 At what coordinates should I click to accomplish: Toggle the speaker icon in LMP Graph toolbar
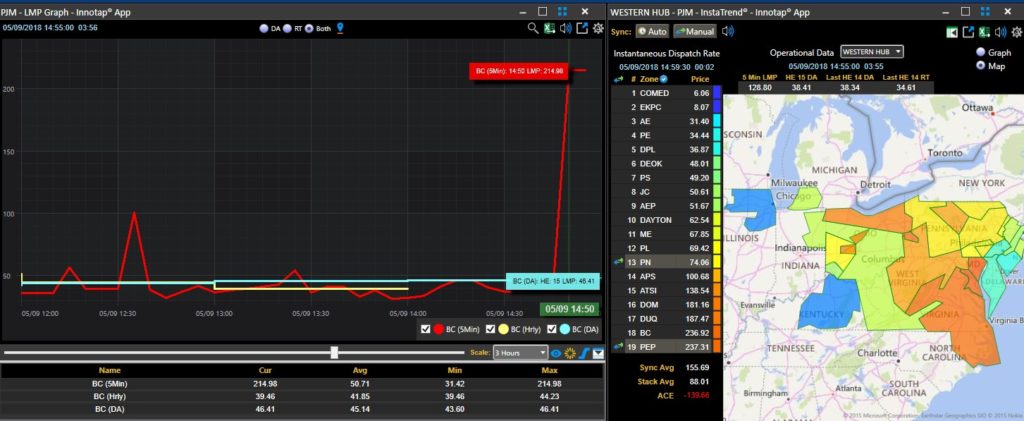pyautogui.click(x=566, y=28)
